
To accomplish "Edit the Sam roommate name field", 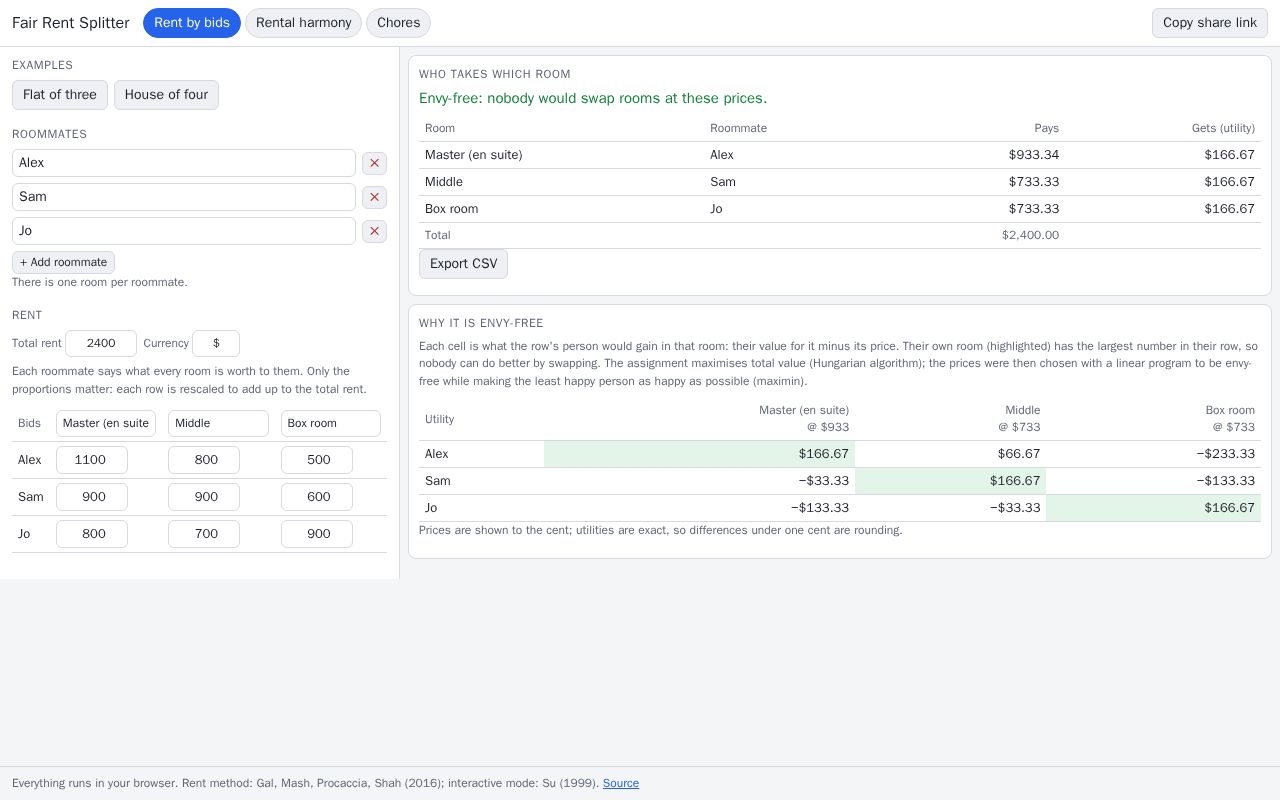I will pyautogui.click(x=184, y=197).
